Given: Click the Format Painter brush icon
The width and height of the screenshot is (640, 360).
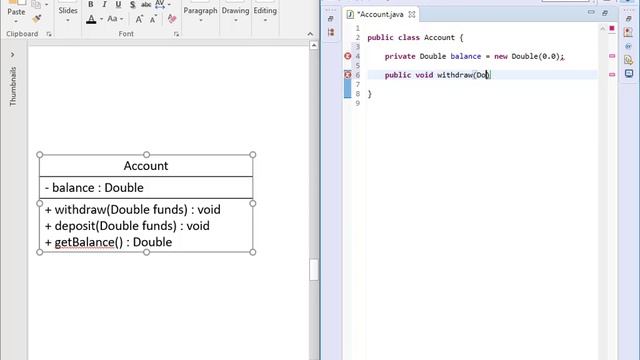Looking at the screenshot, I should (x=37, y=18).
